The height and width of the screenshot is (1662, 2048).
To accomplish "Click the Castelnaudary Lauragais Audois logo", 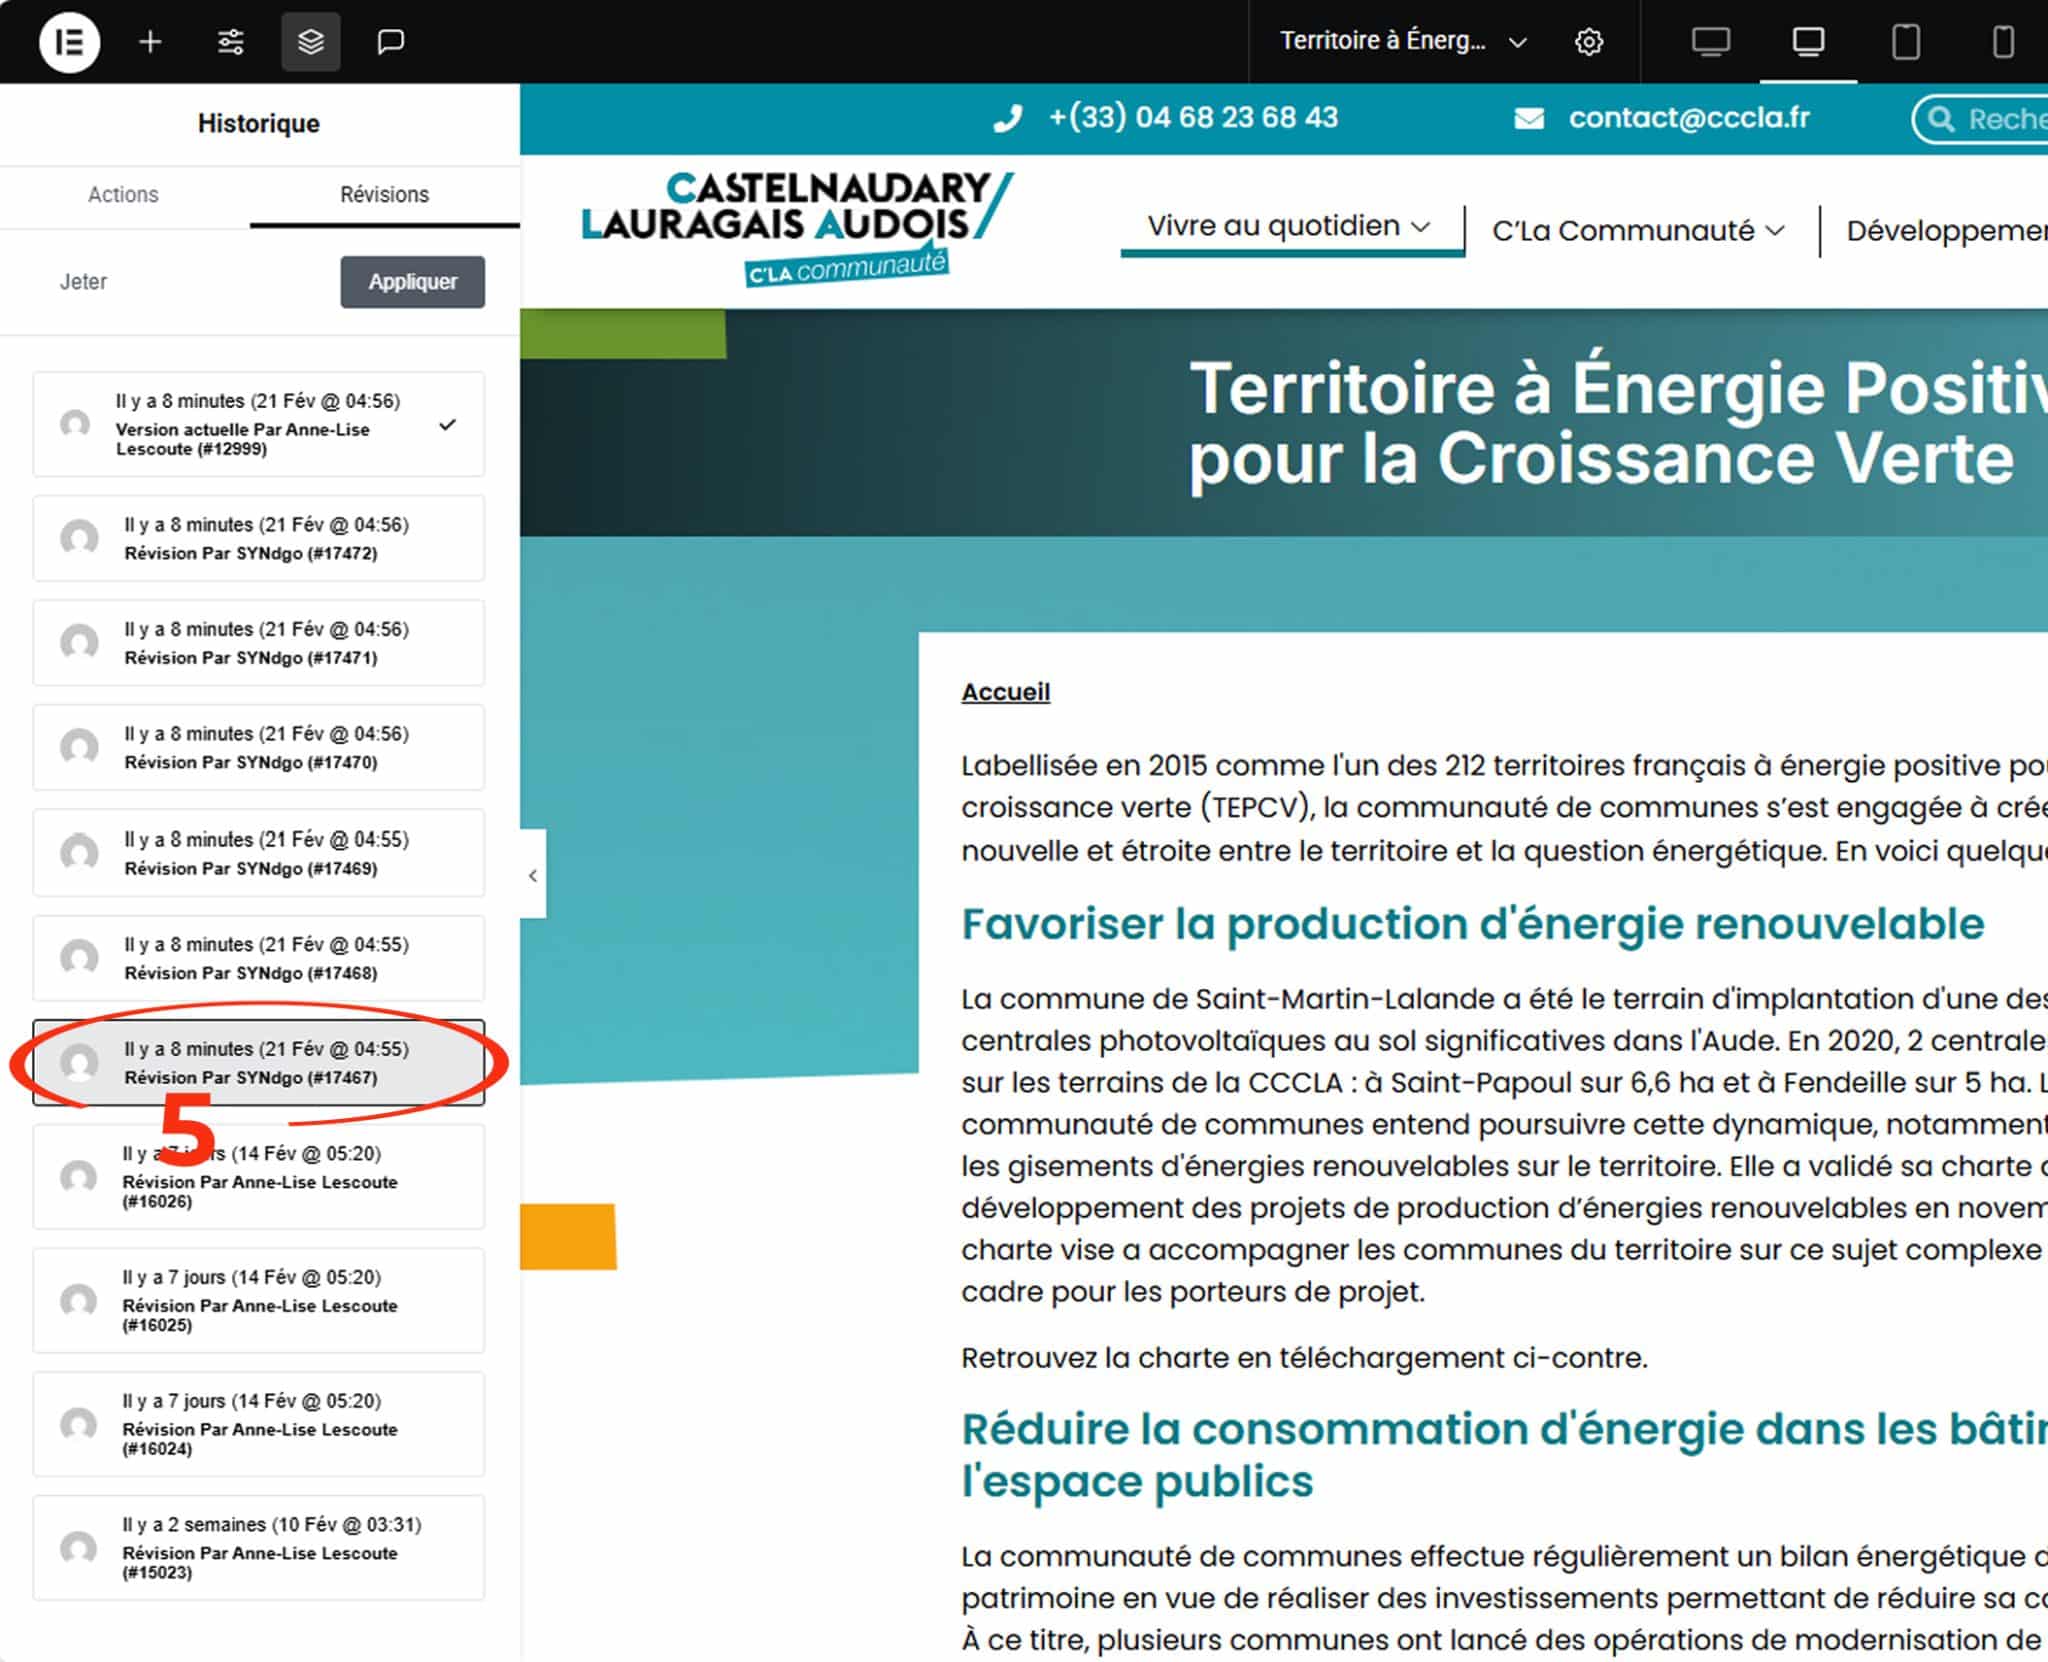I will [x=797, y=229].
